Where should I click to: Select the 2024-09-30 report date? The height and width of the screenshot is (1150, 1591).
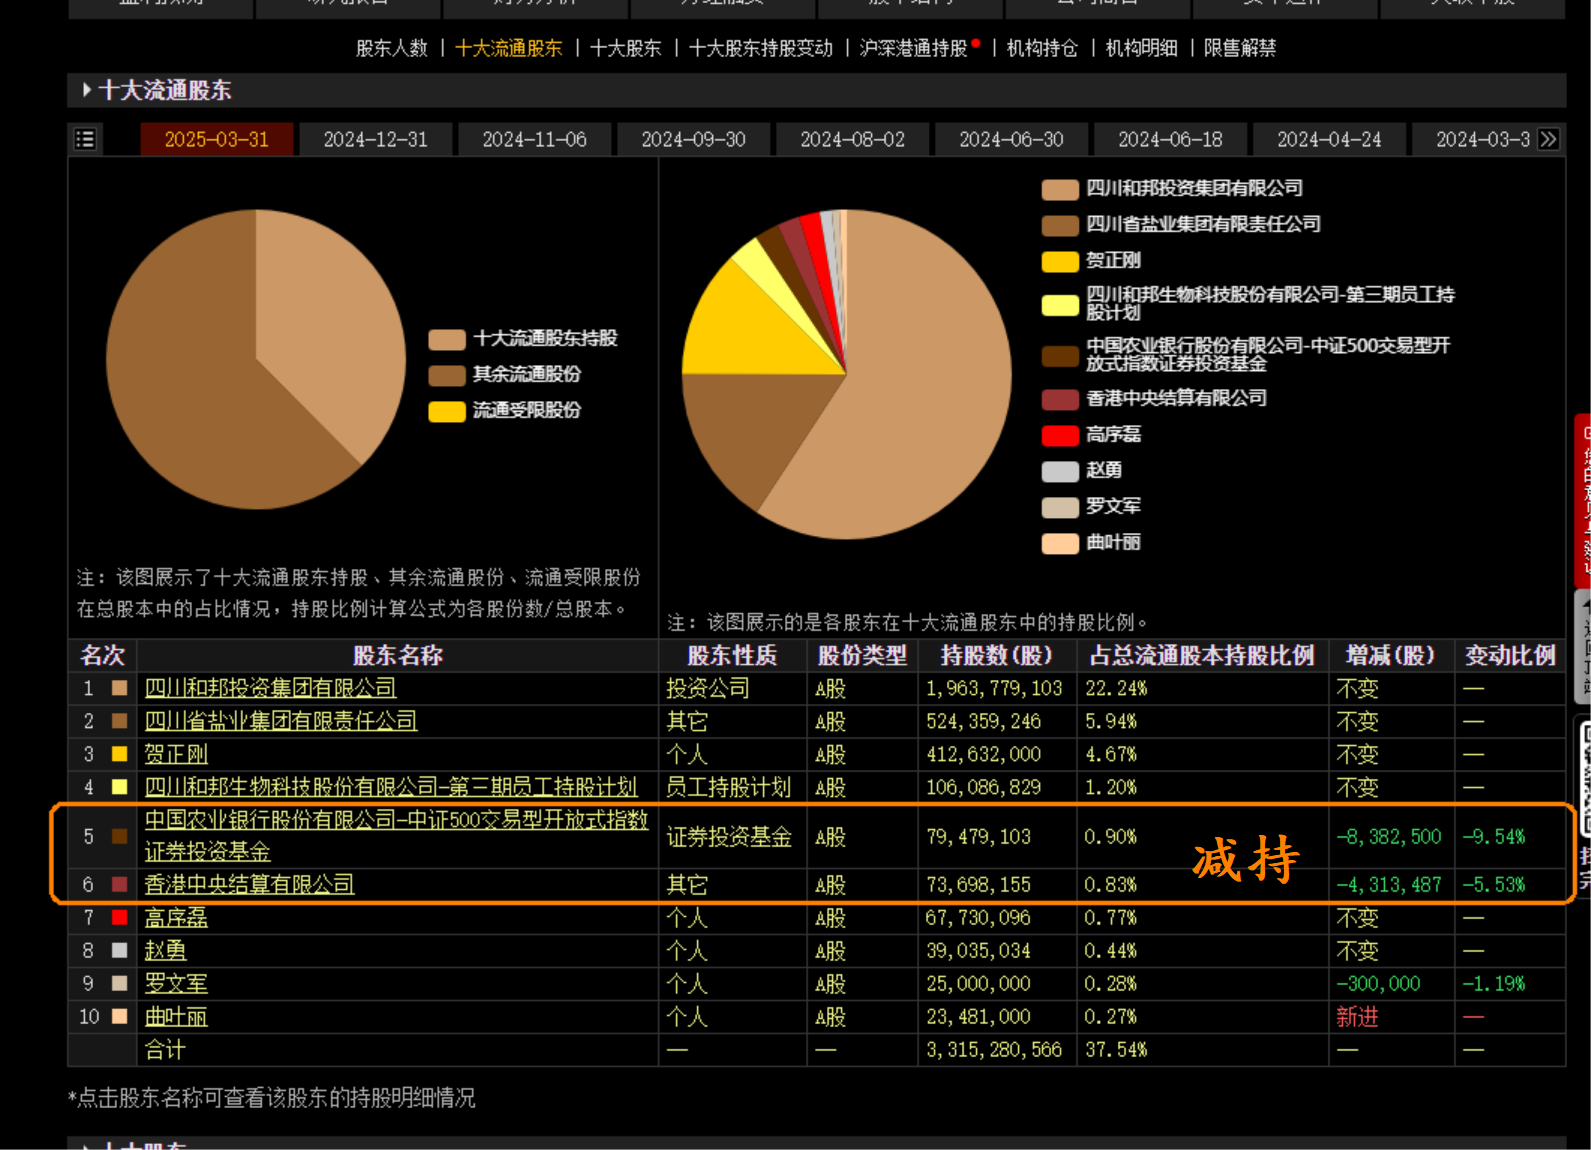(x=694, y=139)
